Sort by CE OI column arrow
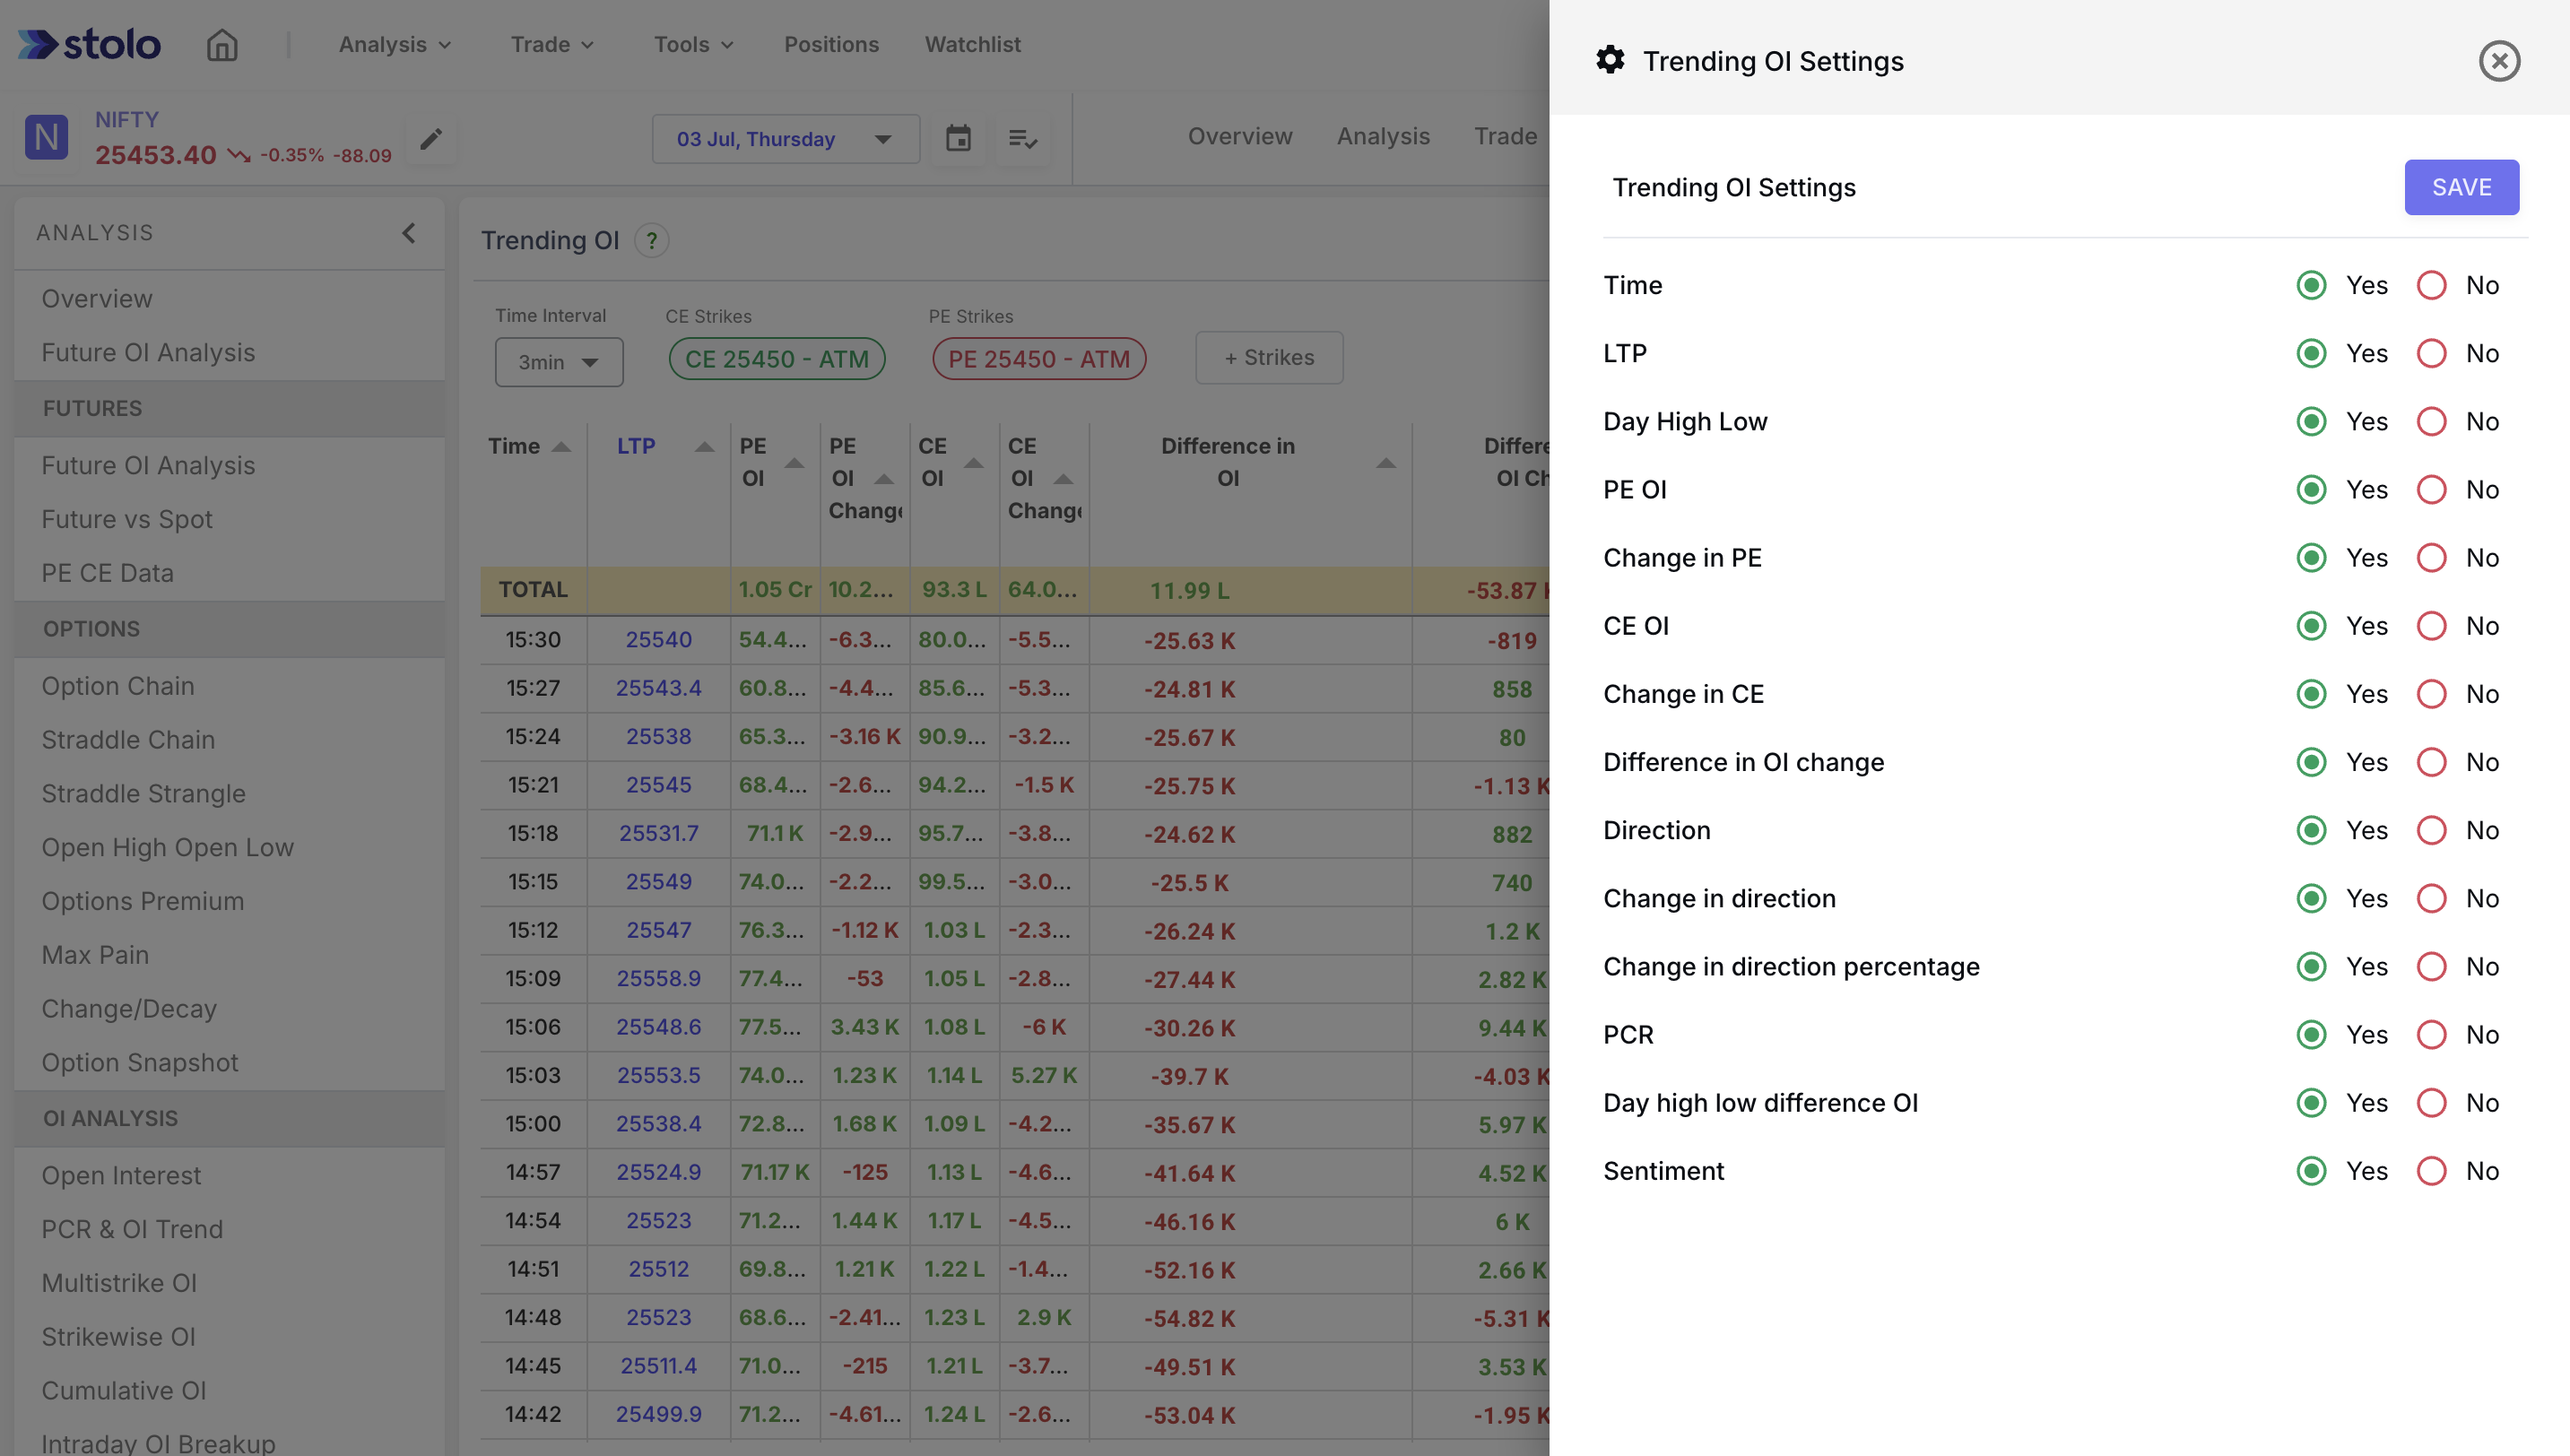The width and height of the screenshot is (2570, 1456). tap(974, 463)
